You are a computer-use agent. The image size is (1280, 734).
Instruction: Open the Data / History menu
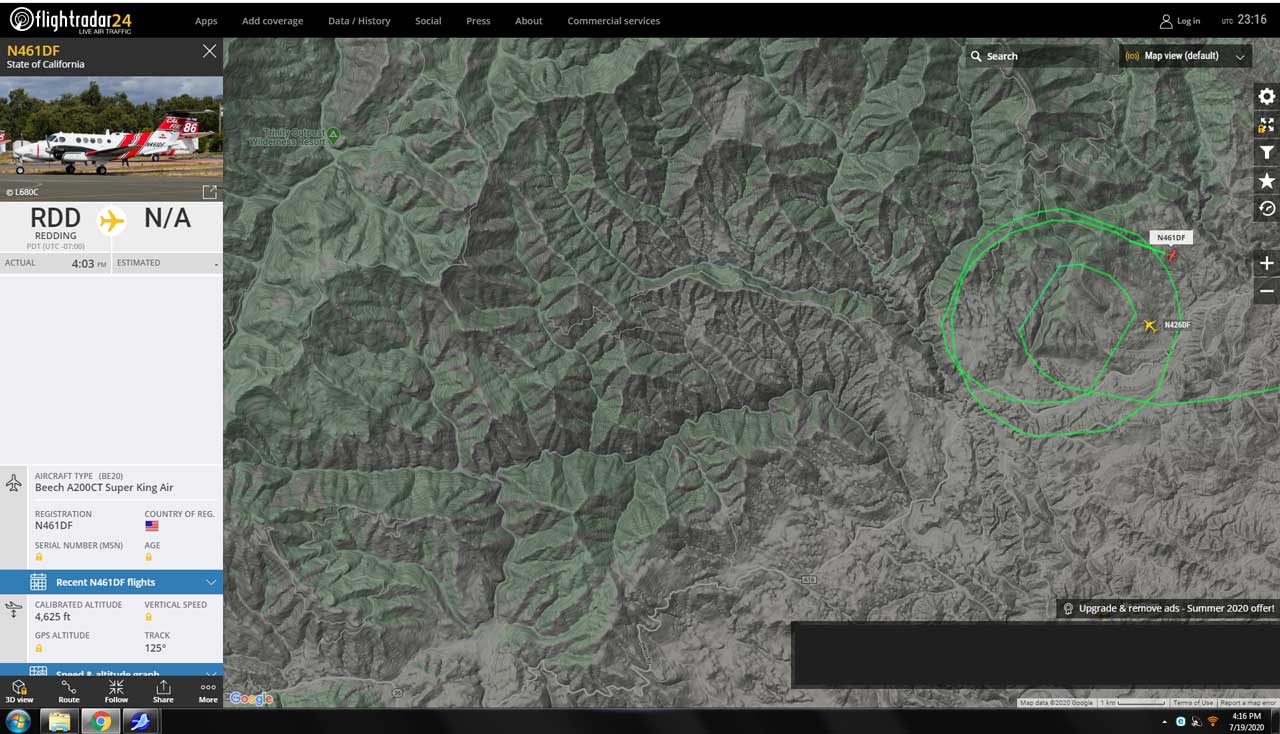(359, 21)
